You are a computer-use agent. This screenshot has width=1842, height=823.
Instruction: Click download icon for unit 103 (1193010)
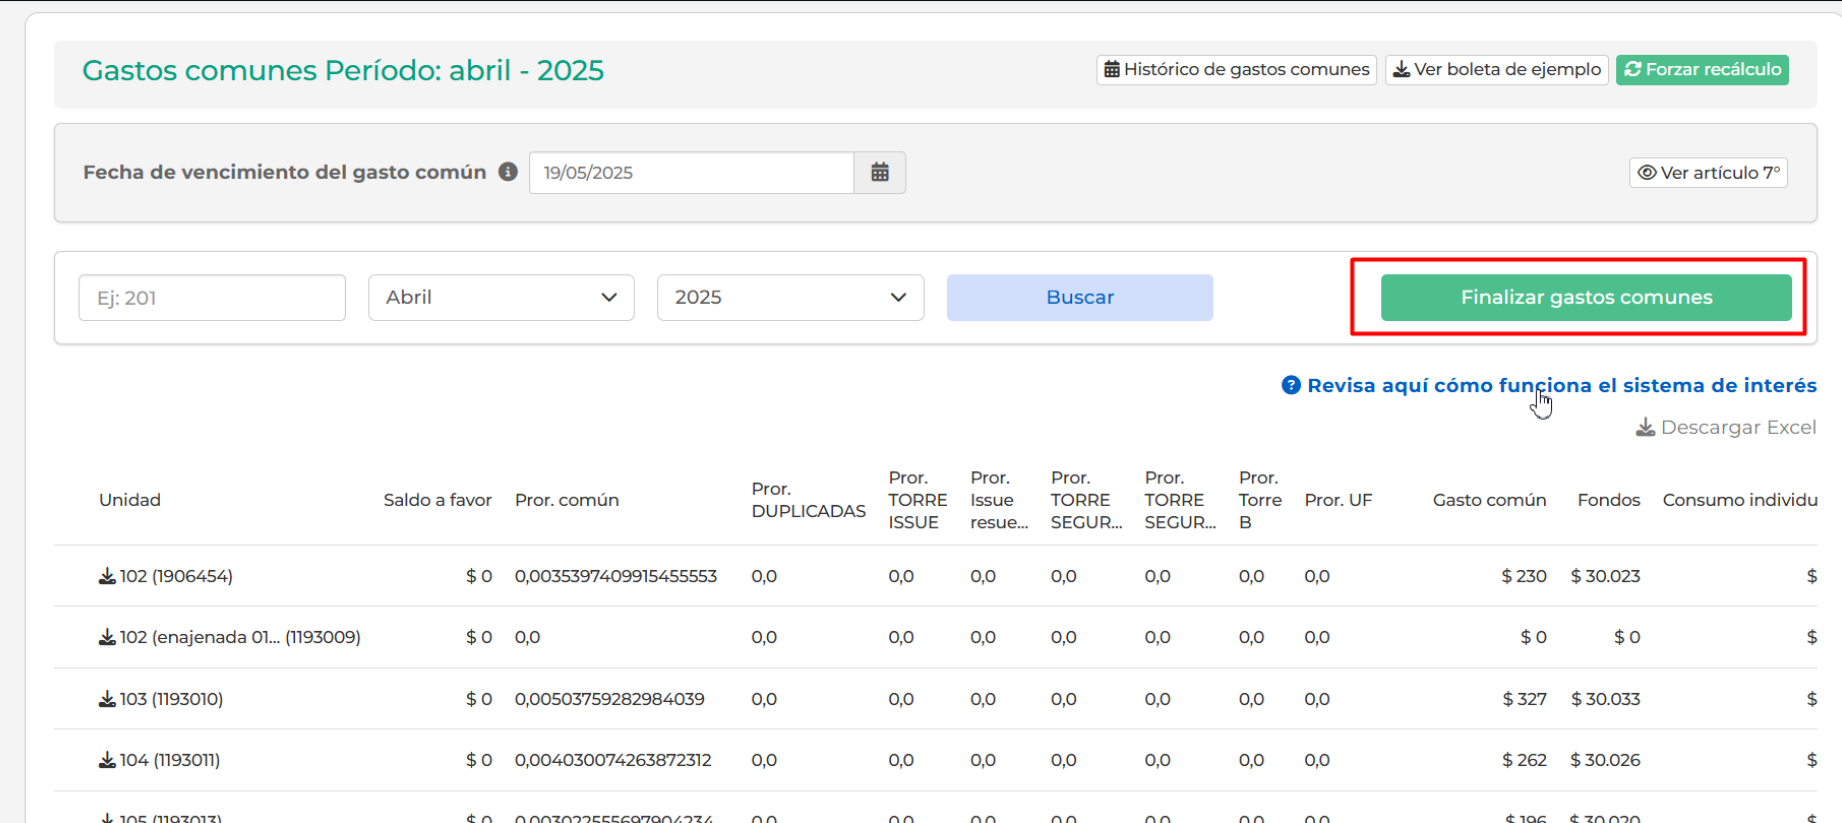click(x=107, y=700)
